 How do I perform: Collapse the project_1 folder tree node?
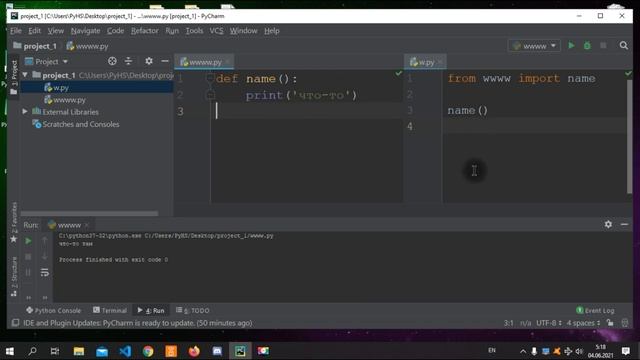click(x=25, y=75)
